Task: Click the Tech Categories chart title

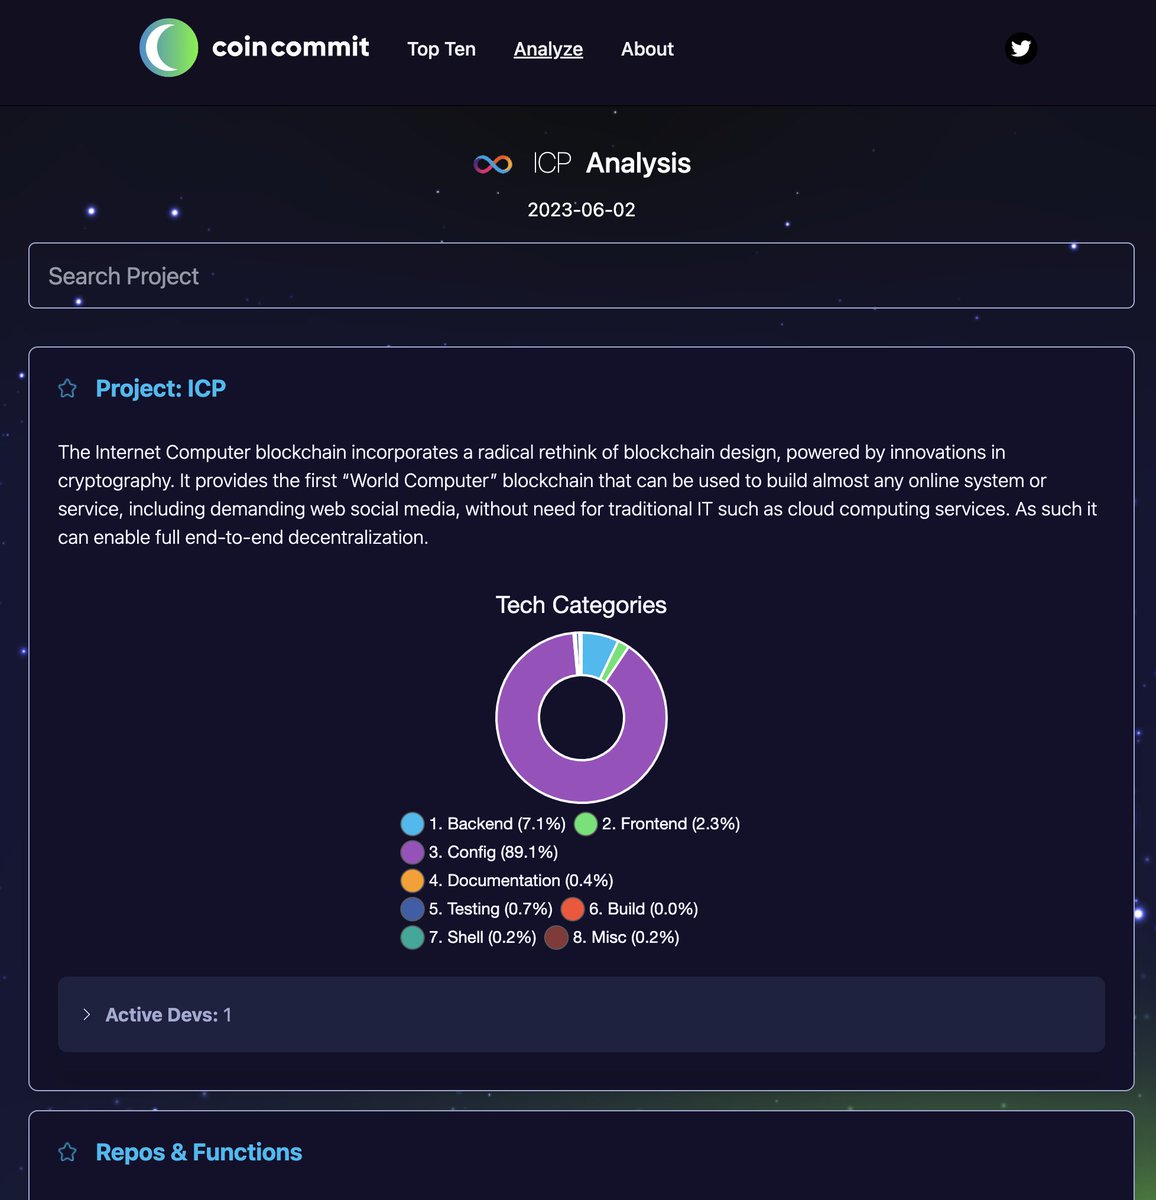Action: [x=581, y=605]
